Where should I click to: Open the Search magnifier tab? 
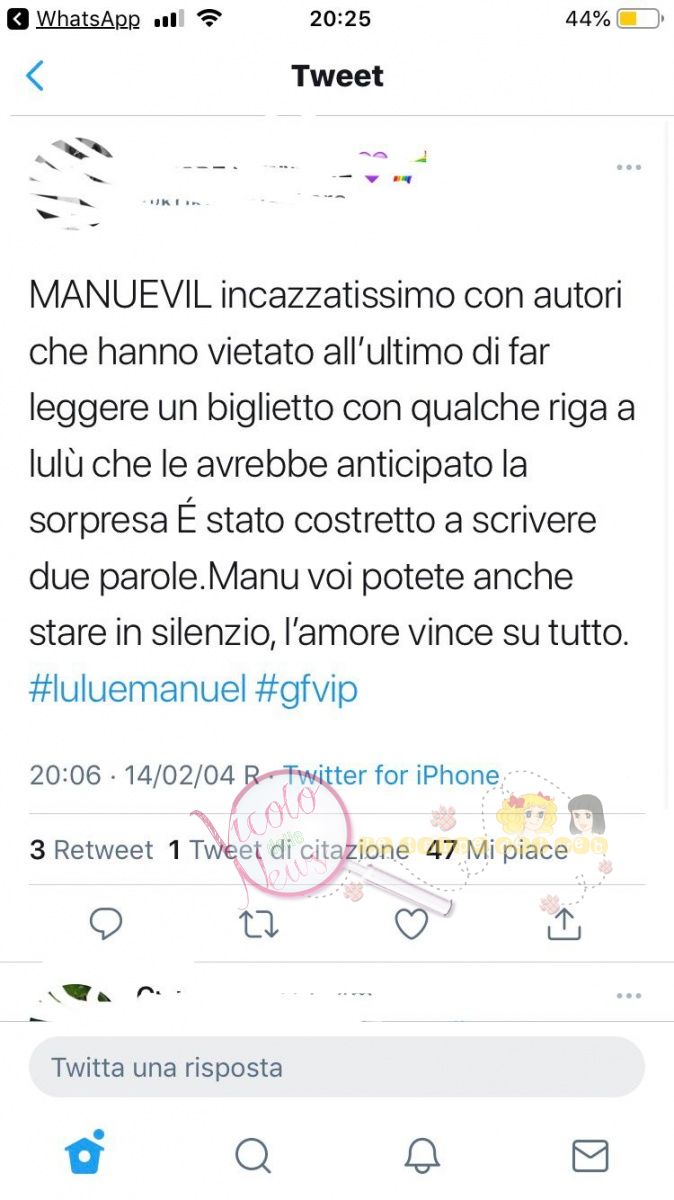253,1156
